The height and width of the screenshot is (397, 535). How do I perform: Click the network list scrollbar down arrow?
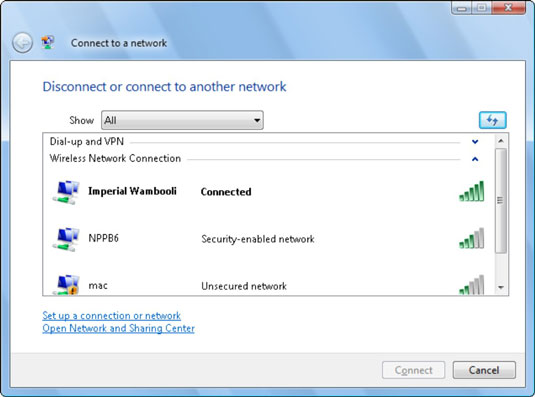pos(501,288)
